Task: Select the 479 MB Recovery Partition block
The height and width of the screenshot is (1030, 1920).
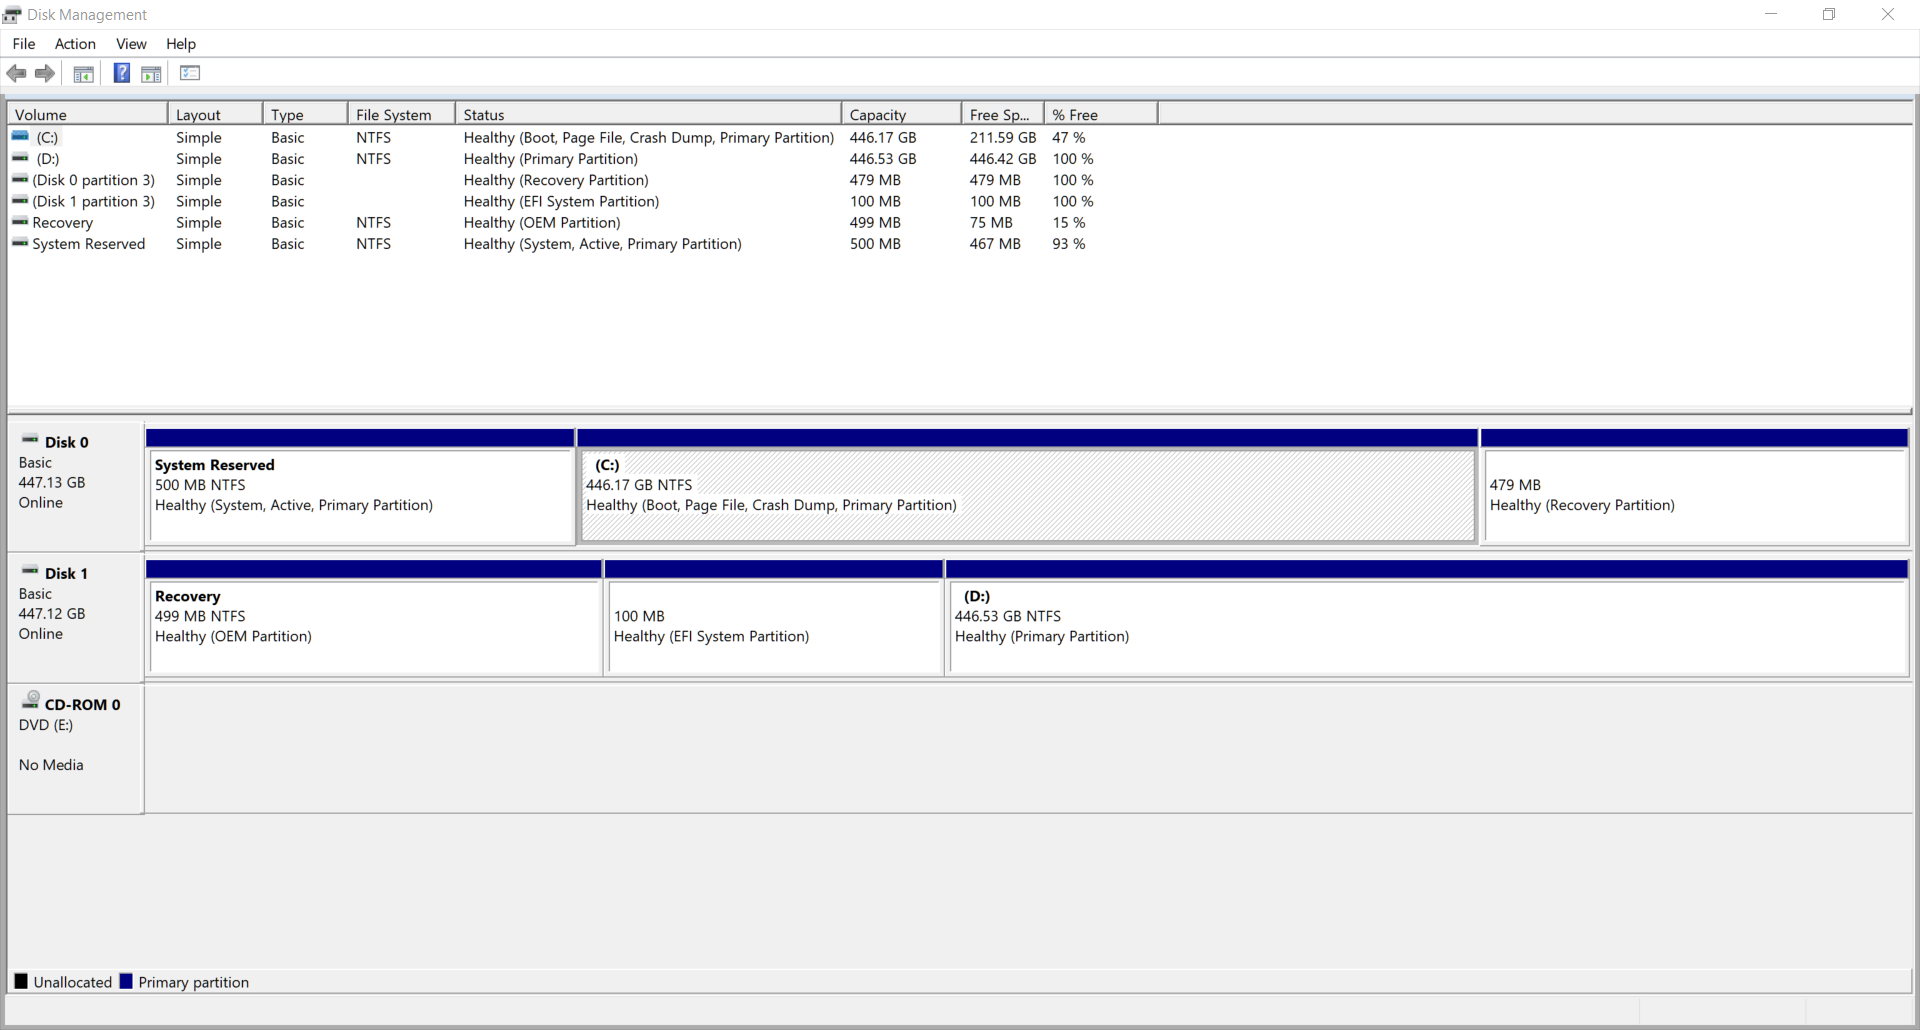Action: (x=1695, y=487)
